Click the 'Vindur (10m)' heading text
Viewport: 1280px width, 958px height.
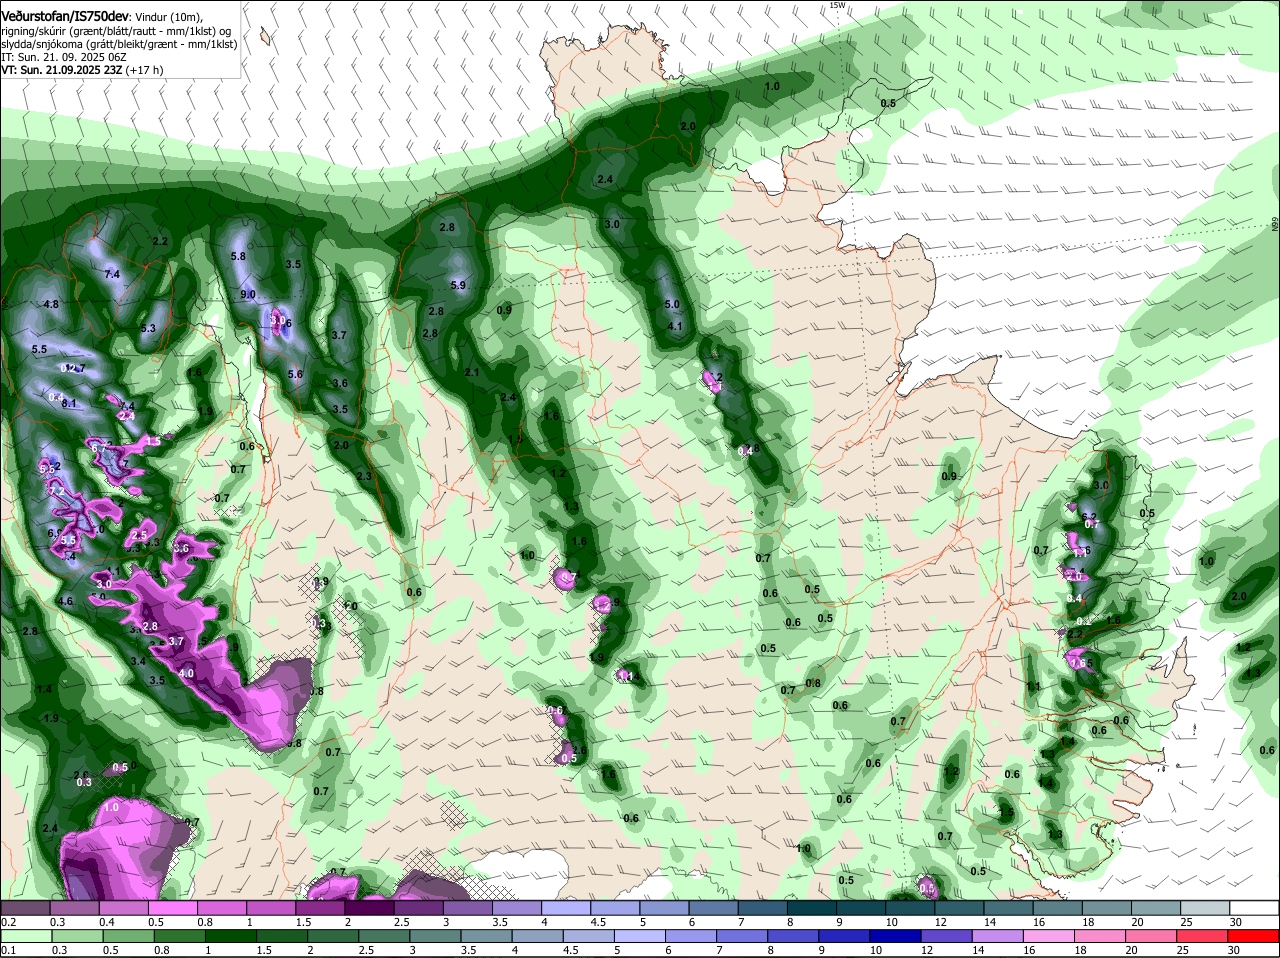click(x=168, y=17)
